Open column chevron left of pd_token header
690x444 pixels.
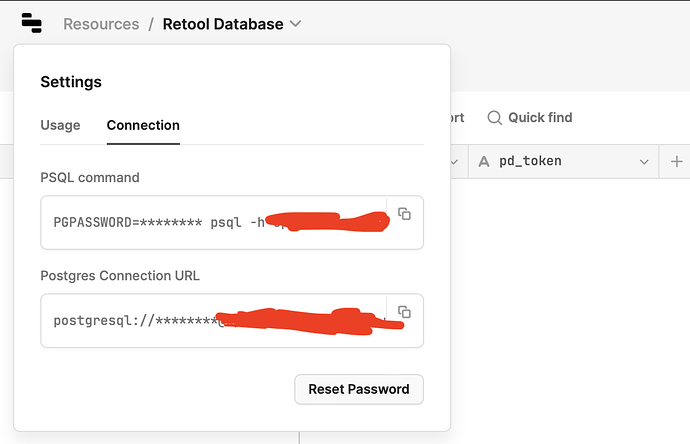click(x=455, y=162)
